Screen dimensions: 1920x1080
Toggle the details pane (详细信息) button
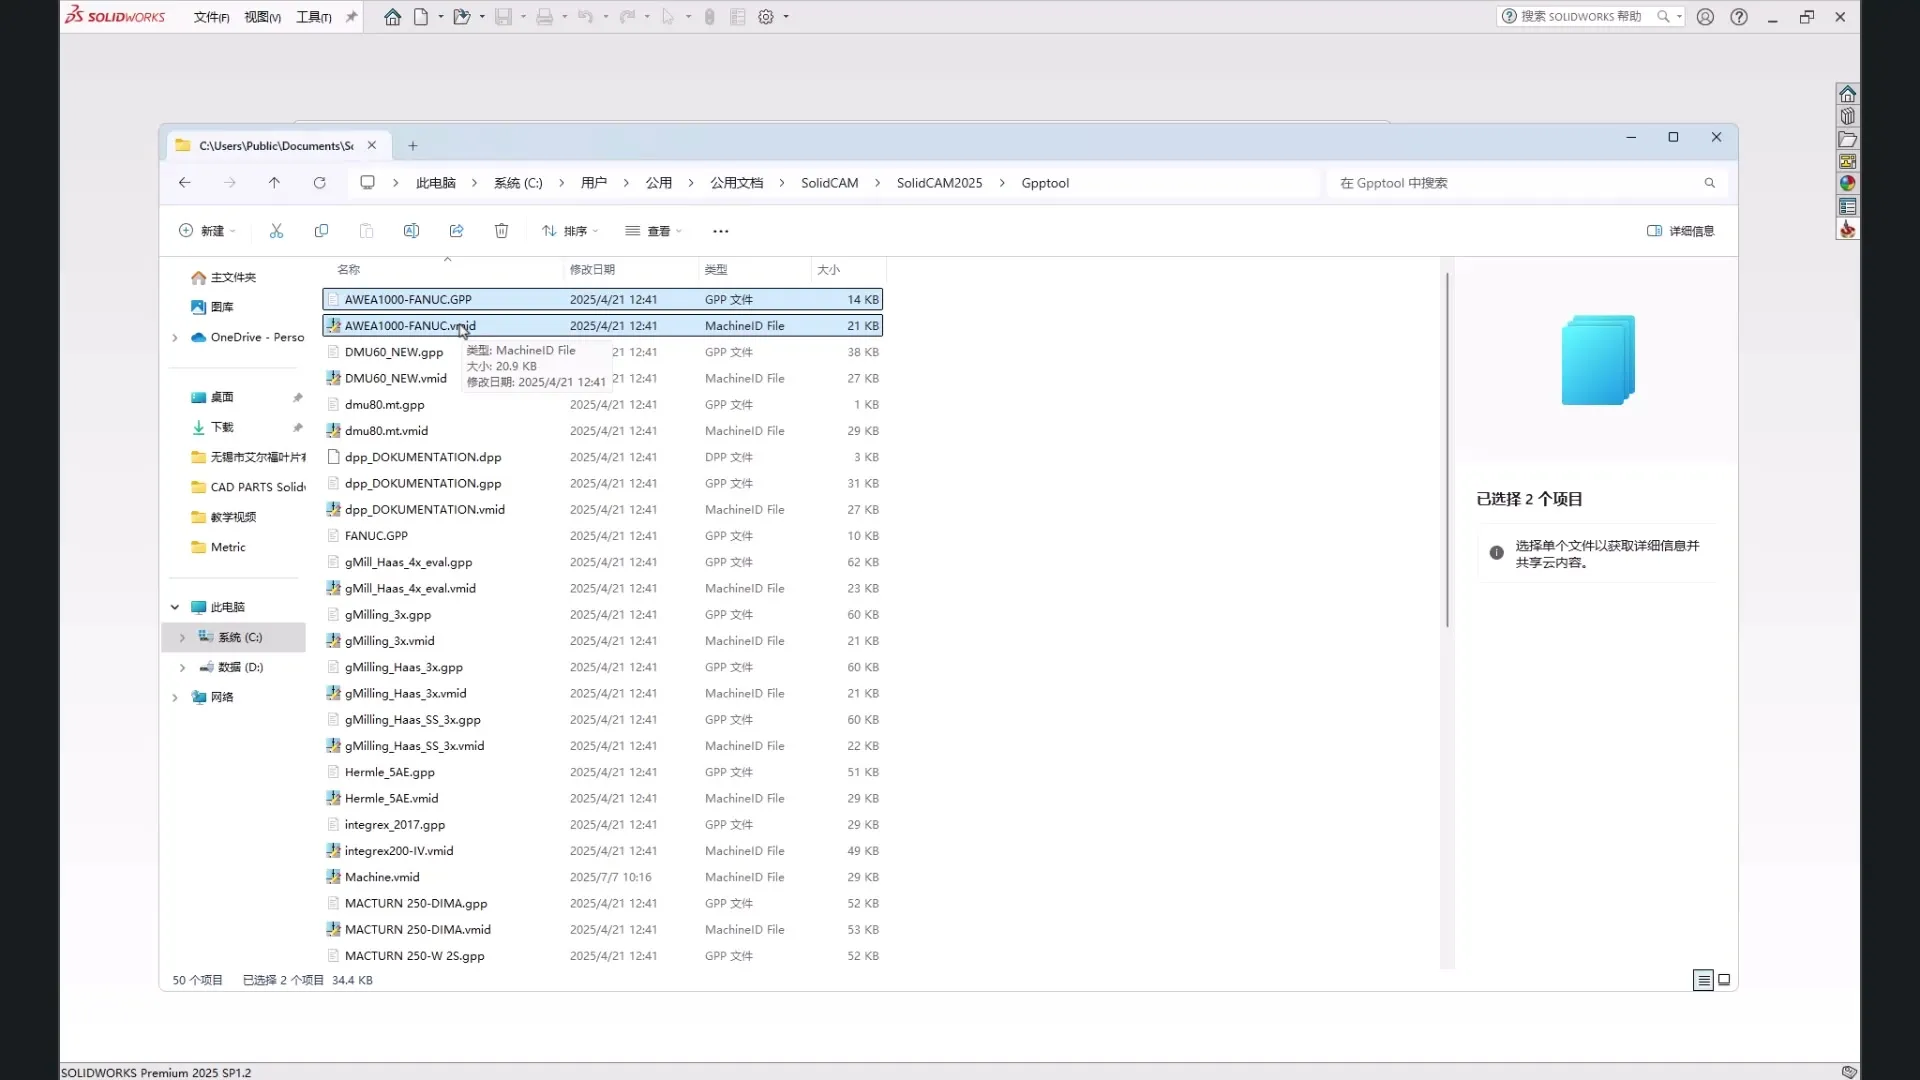click(x=1680, y=231)
